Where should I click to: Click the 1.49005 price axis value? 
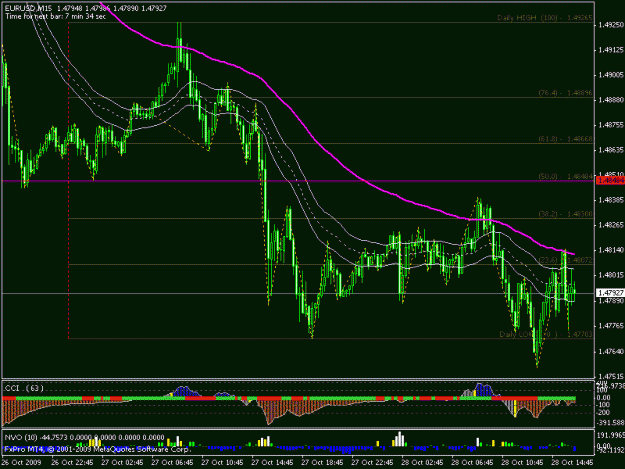click(x=611, y=75)
